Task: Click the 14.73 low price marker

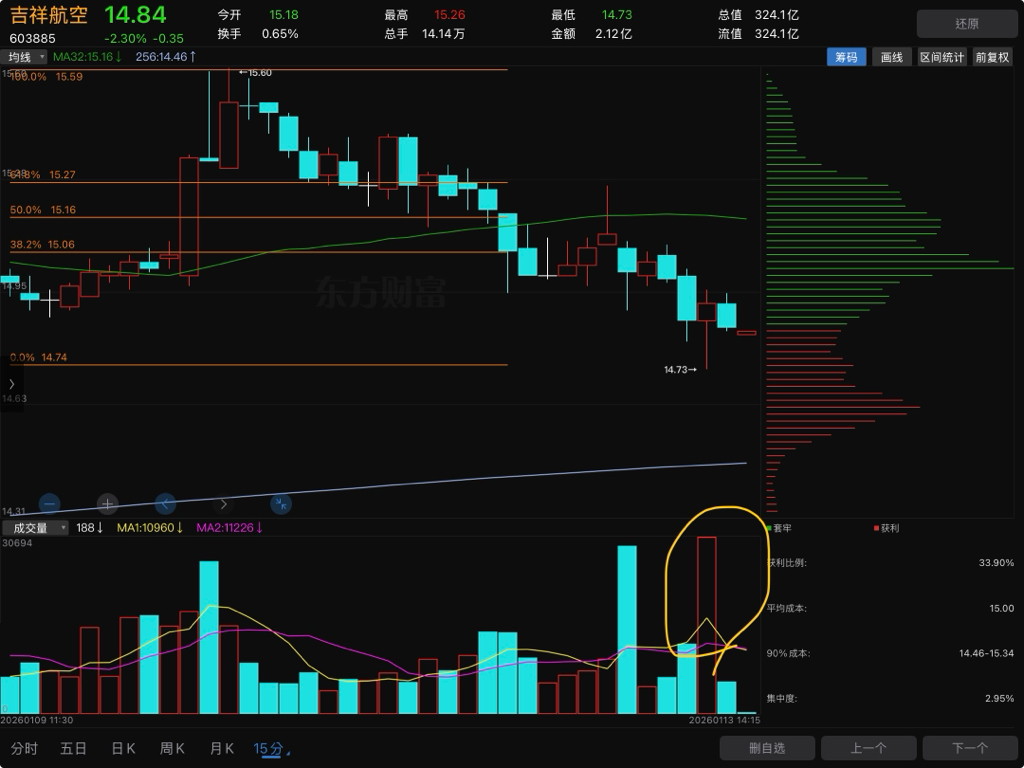Action: tap(680, 370)
